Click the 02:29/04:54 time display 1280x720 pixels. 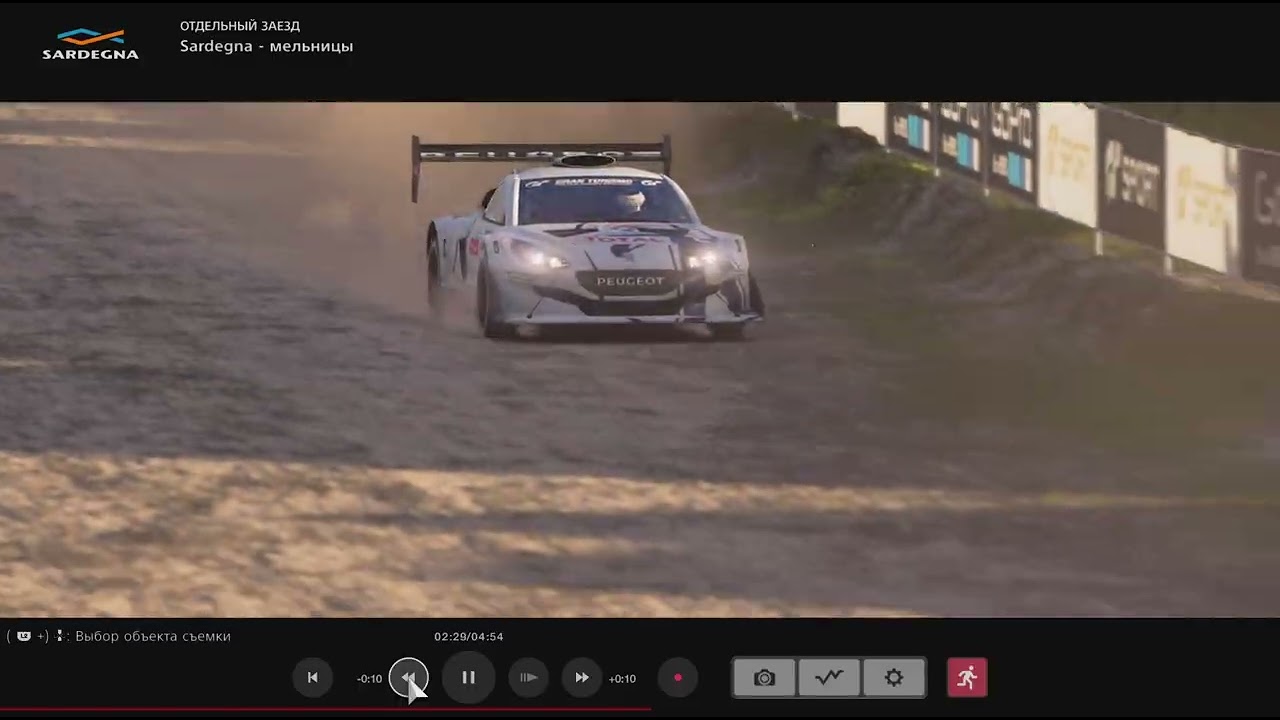(x=468, y=636)
